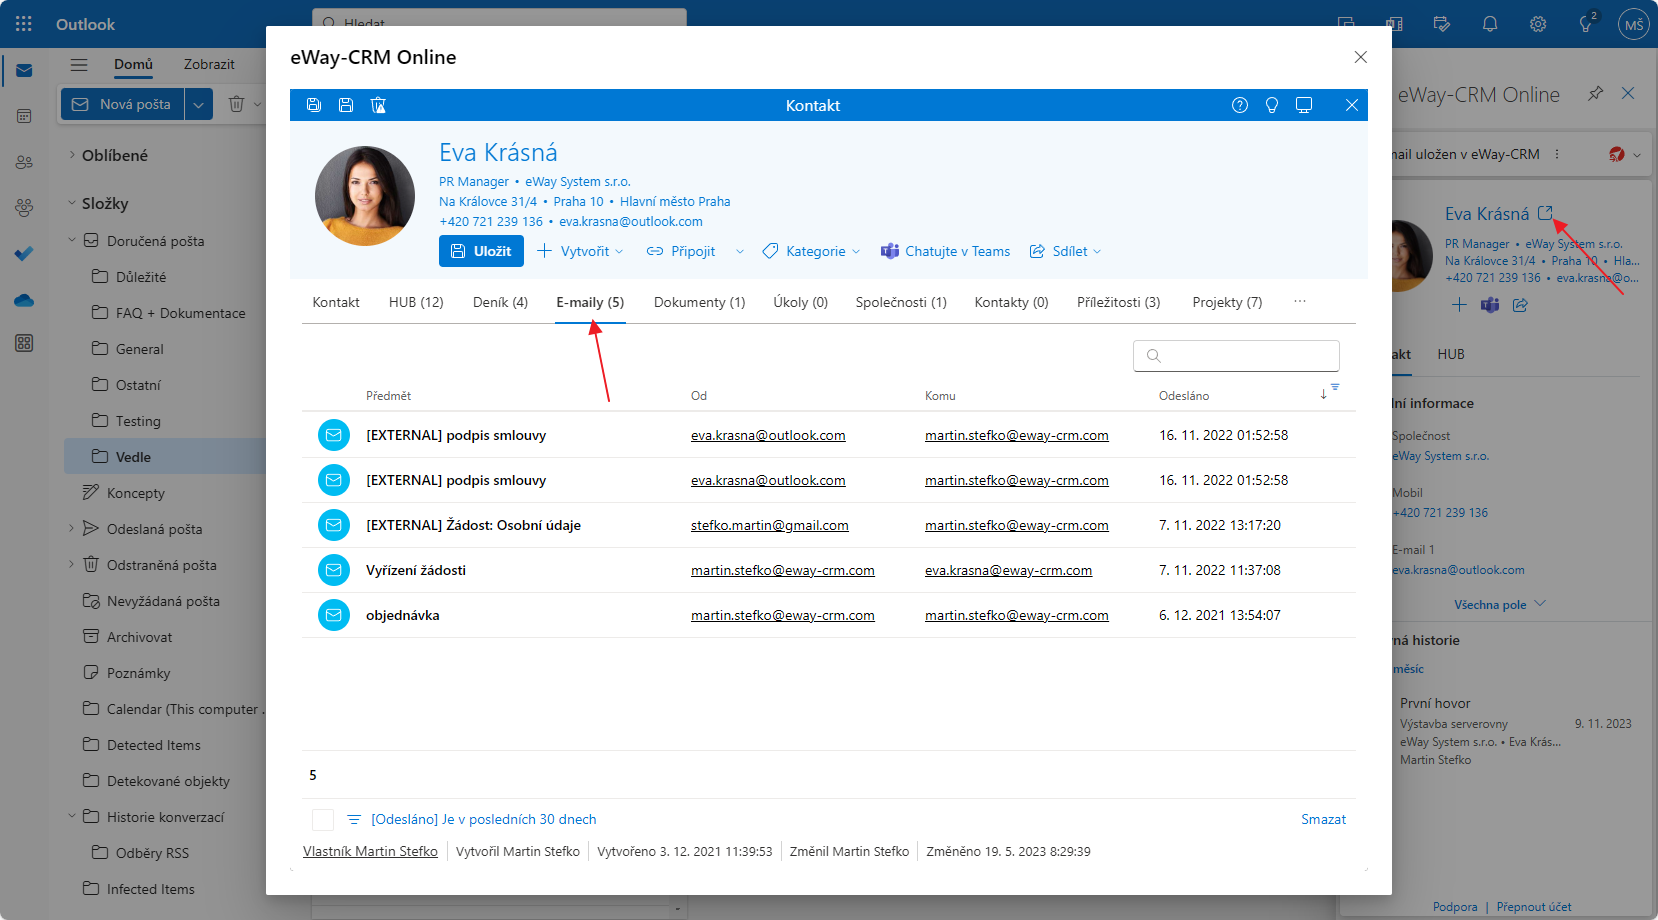Open Outlook settings gear
1658x920 pixels.
click(1538, 24)
